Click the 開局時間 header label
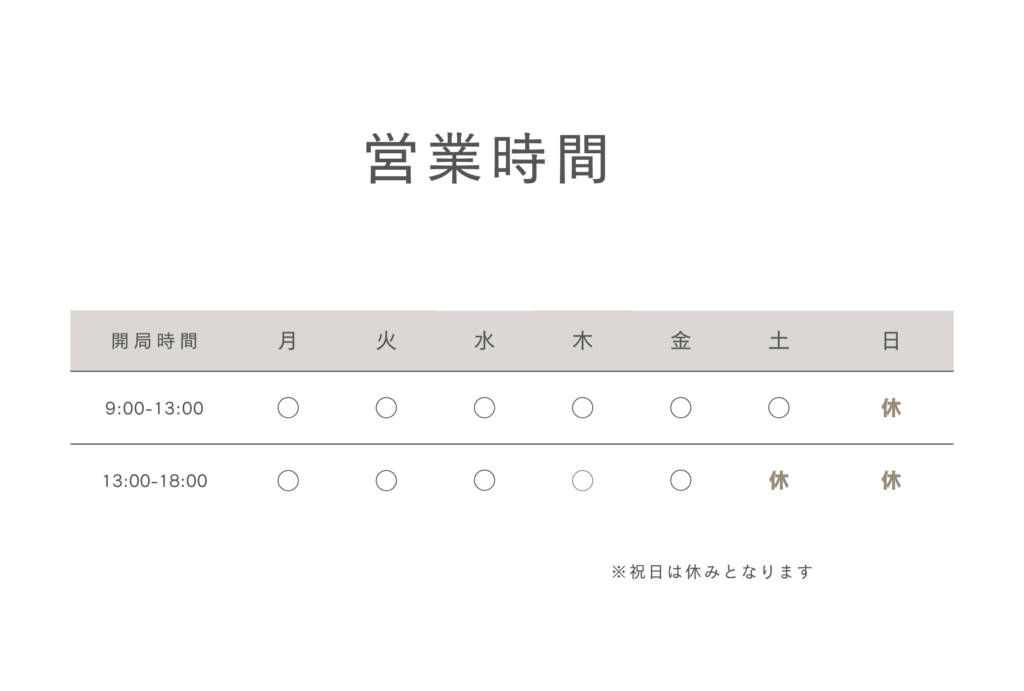This screenshot has height=691, width=1024. pyautogui.click(x=155, y=341)
